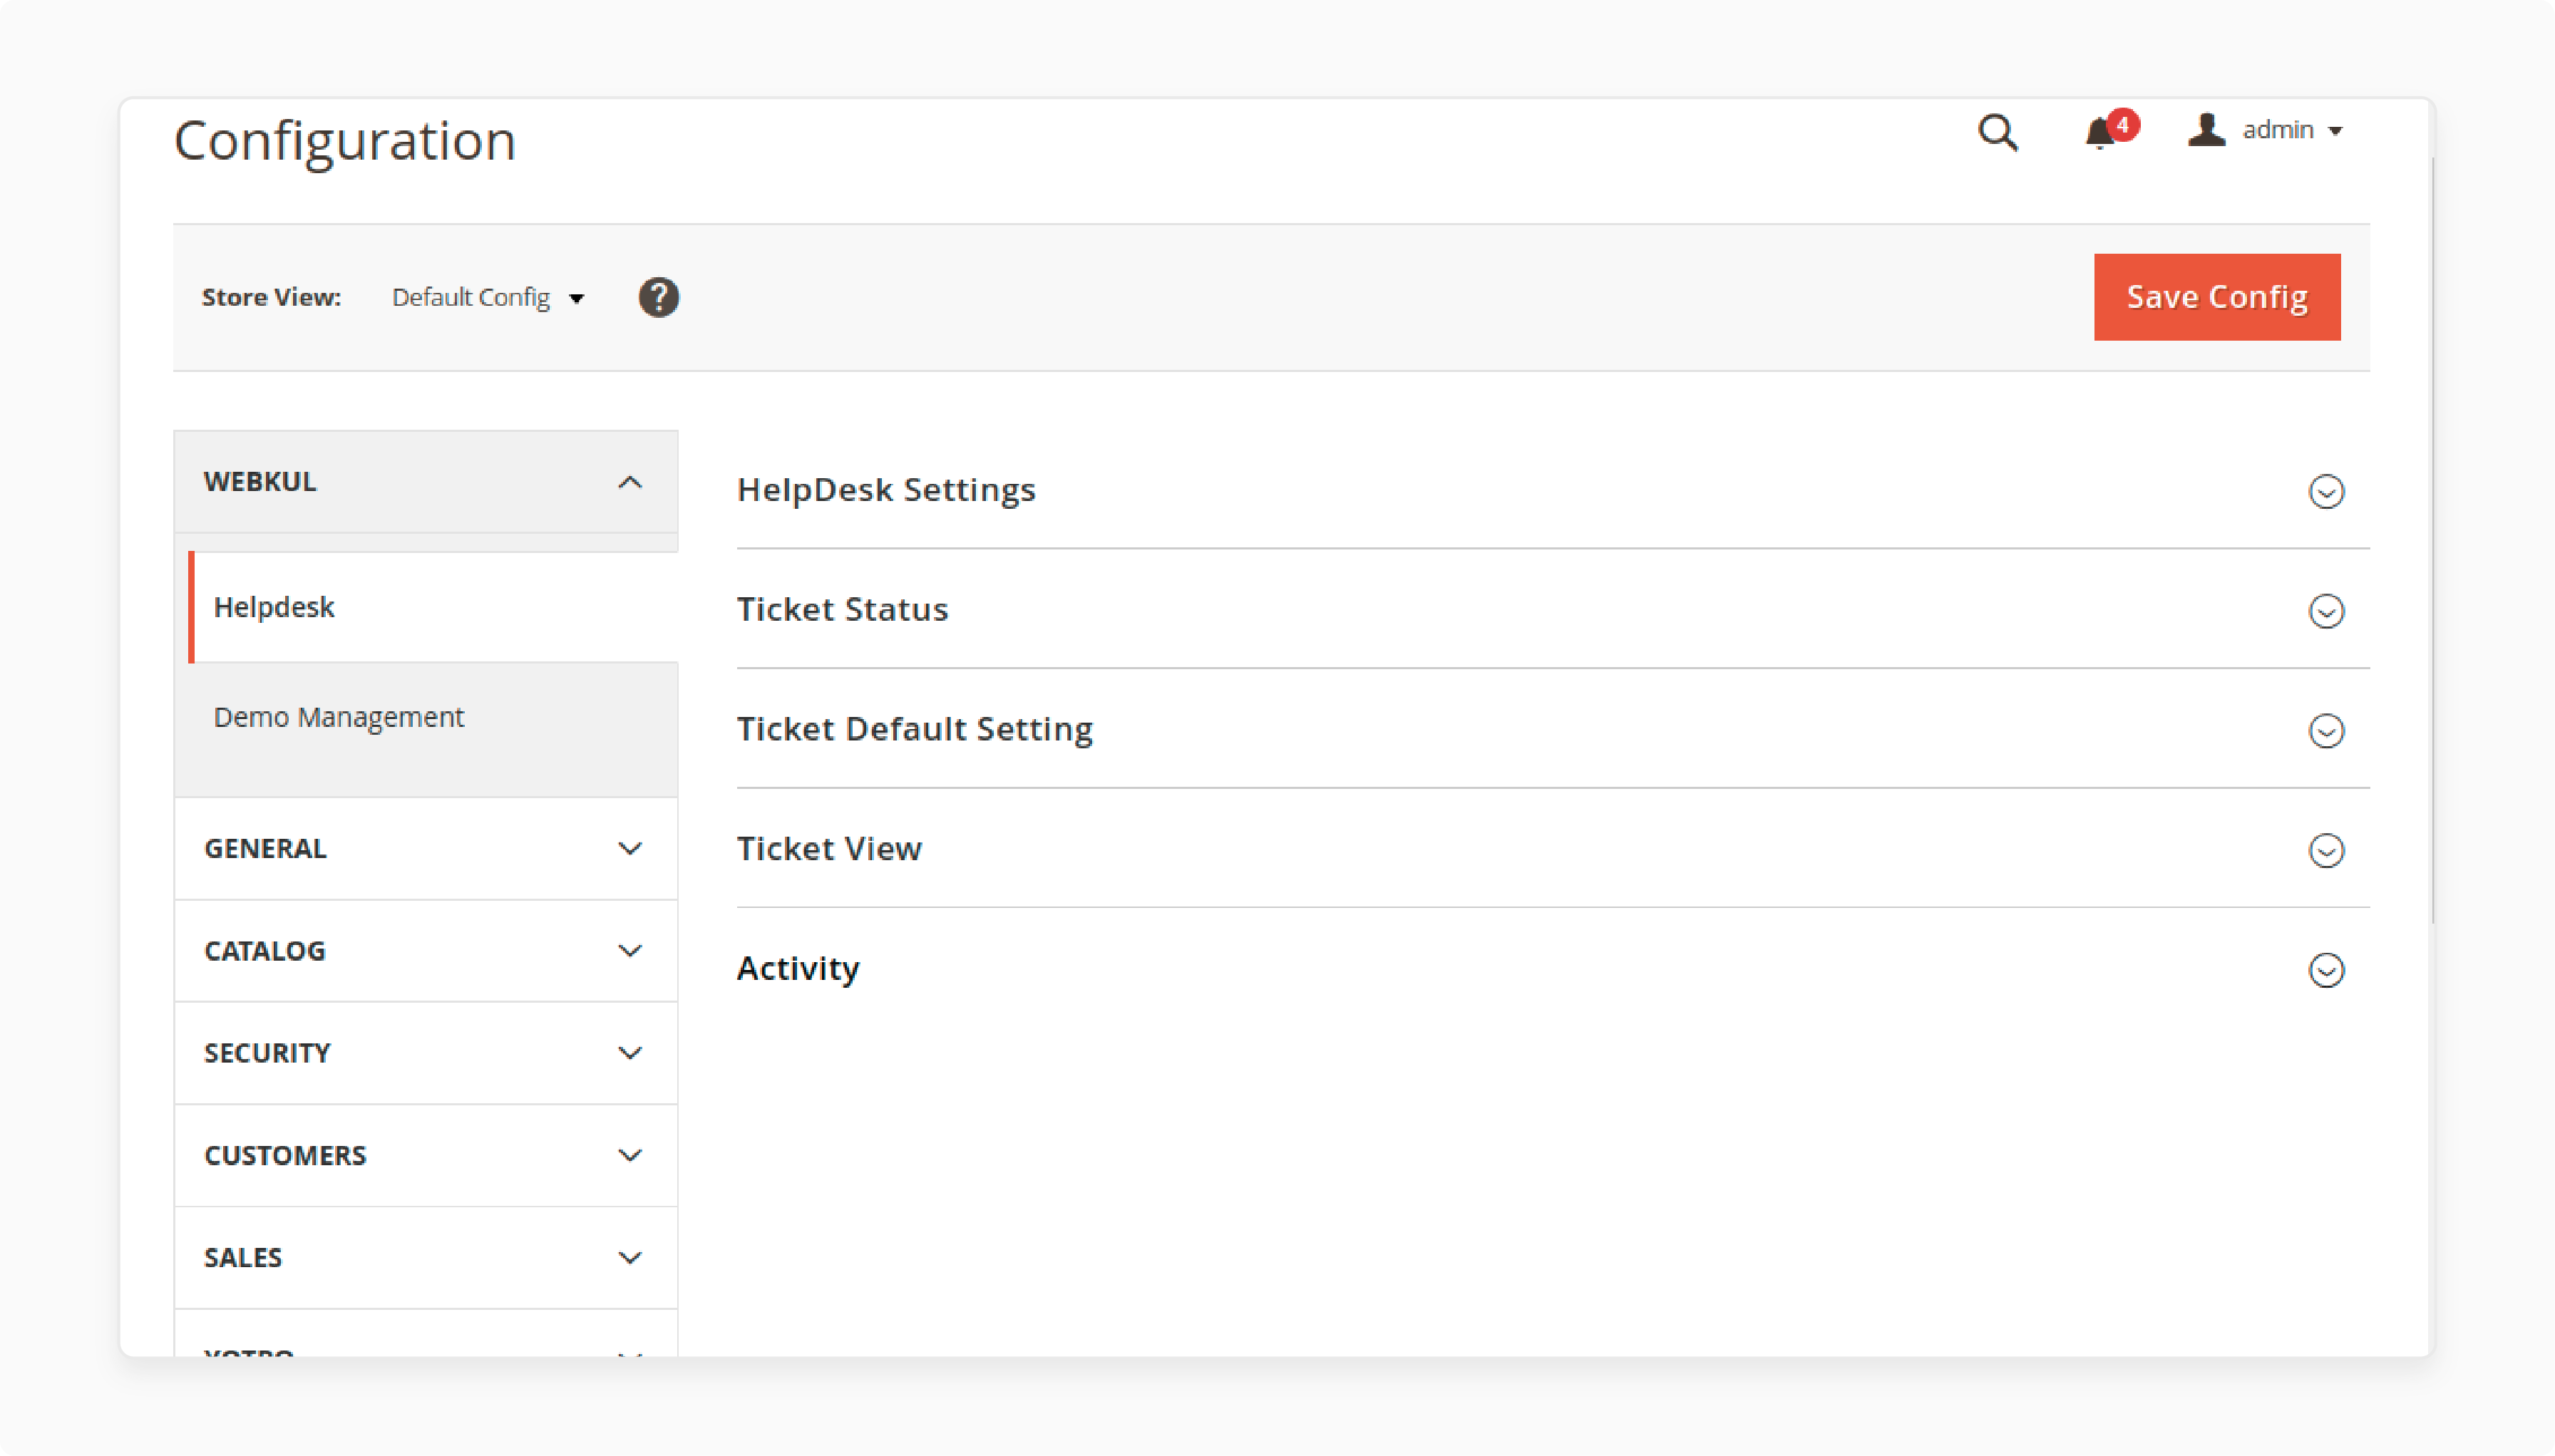Click the Save Config button

pyautogui.click(x=2217, y=297)
